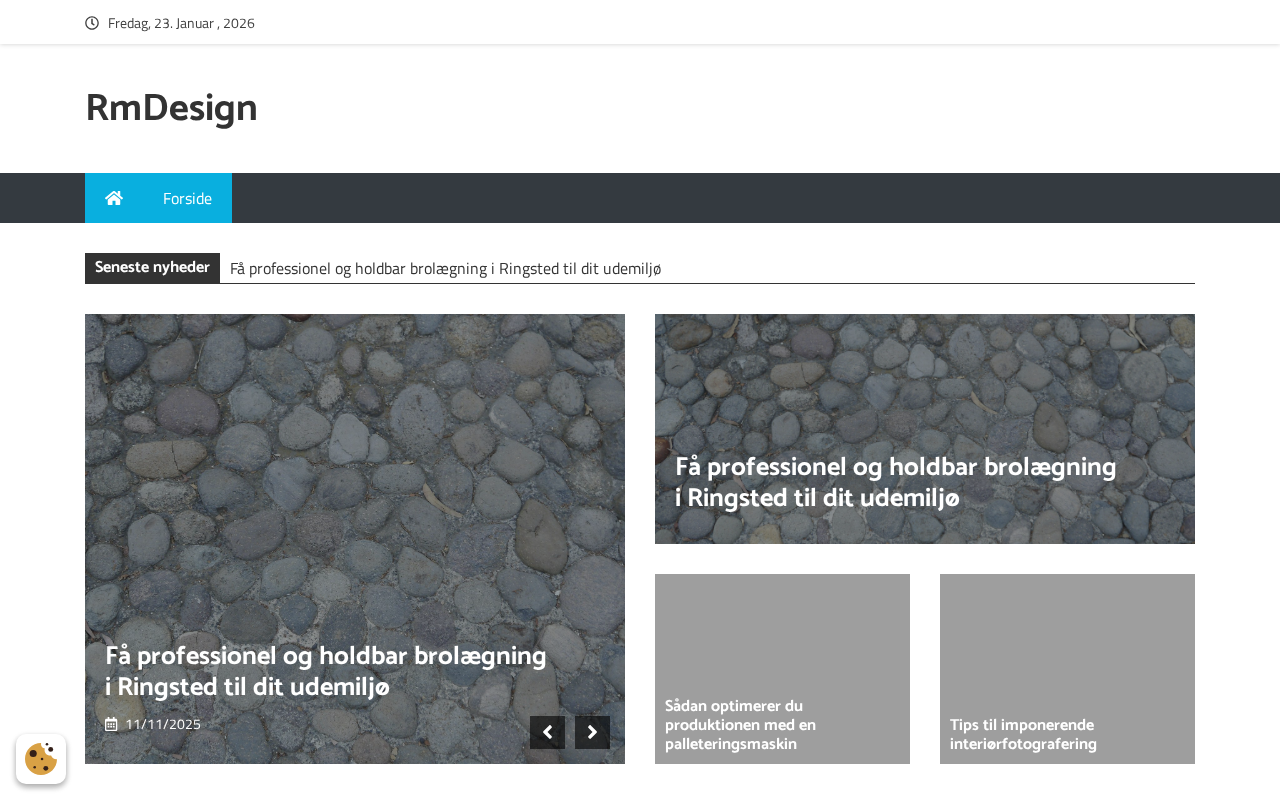Click gray thumbnail above the palleteringsmaskin title
The image size is (1280, 800).
(x=782, y=630)
